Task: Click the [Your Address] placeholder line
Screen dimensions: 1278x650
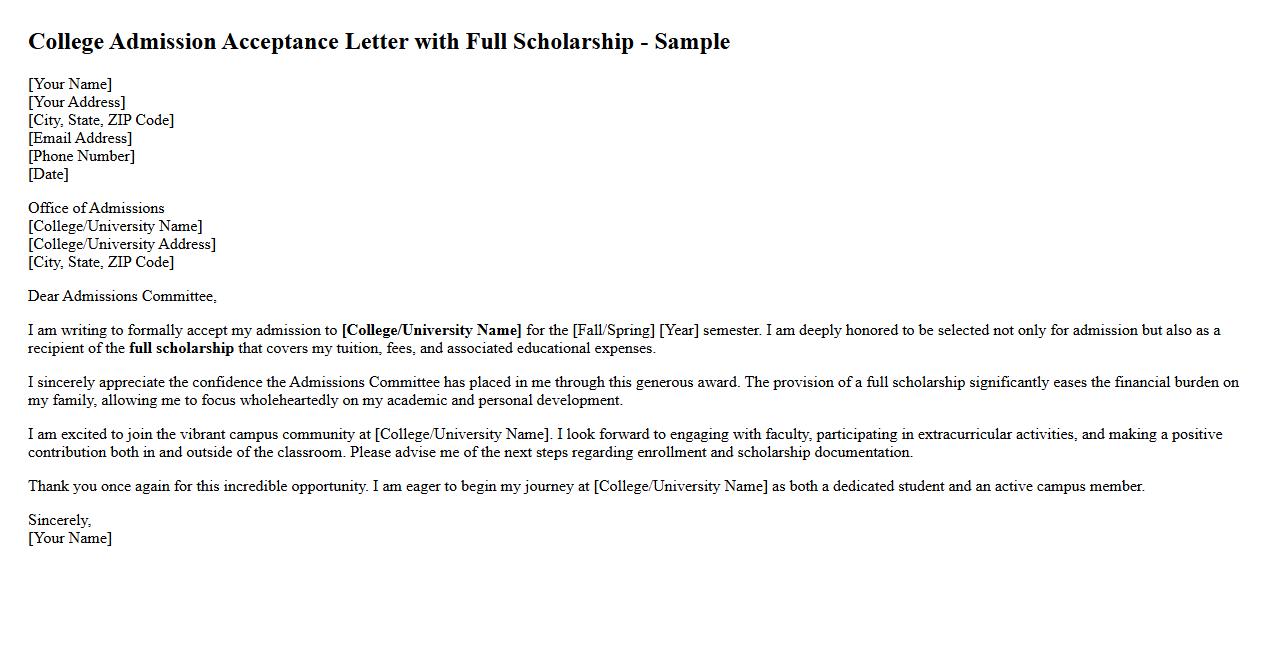Action: pos(76,102)
